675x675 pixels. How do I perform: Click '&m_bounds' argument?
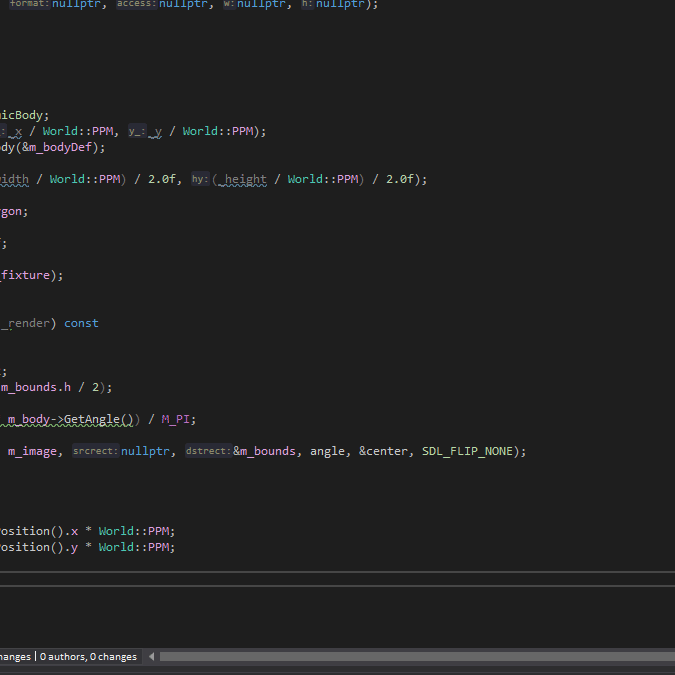pos(264,451)
